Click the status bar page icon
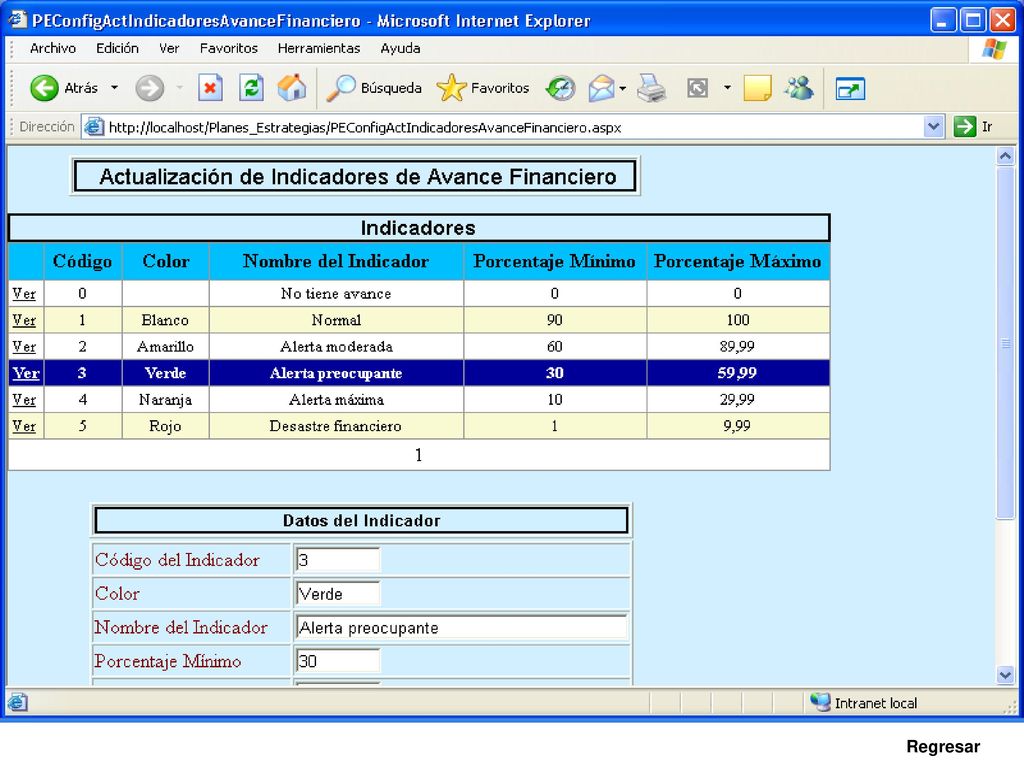 [x=17, y=703]
